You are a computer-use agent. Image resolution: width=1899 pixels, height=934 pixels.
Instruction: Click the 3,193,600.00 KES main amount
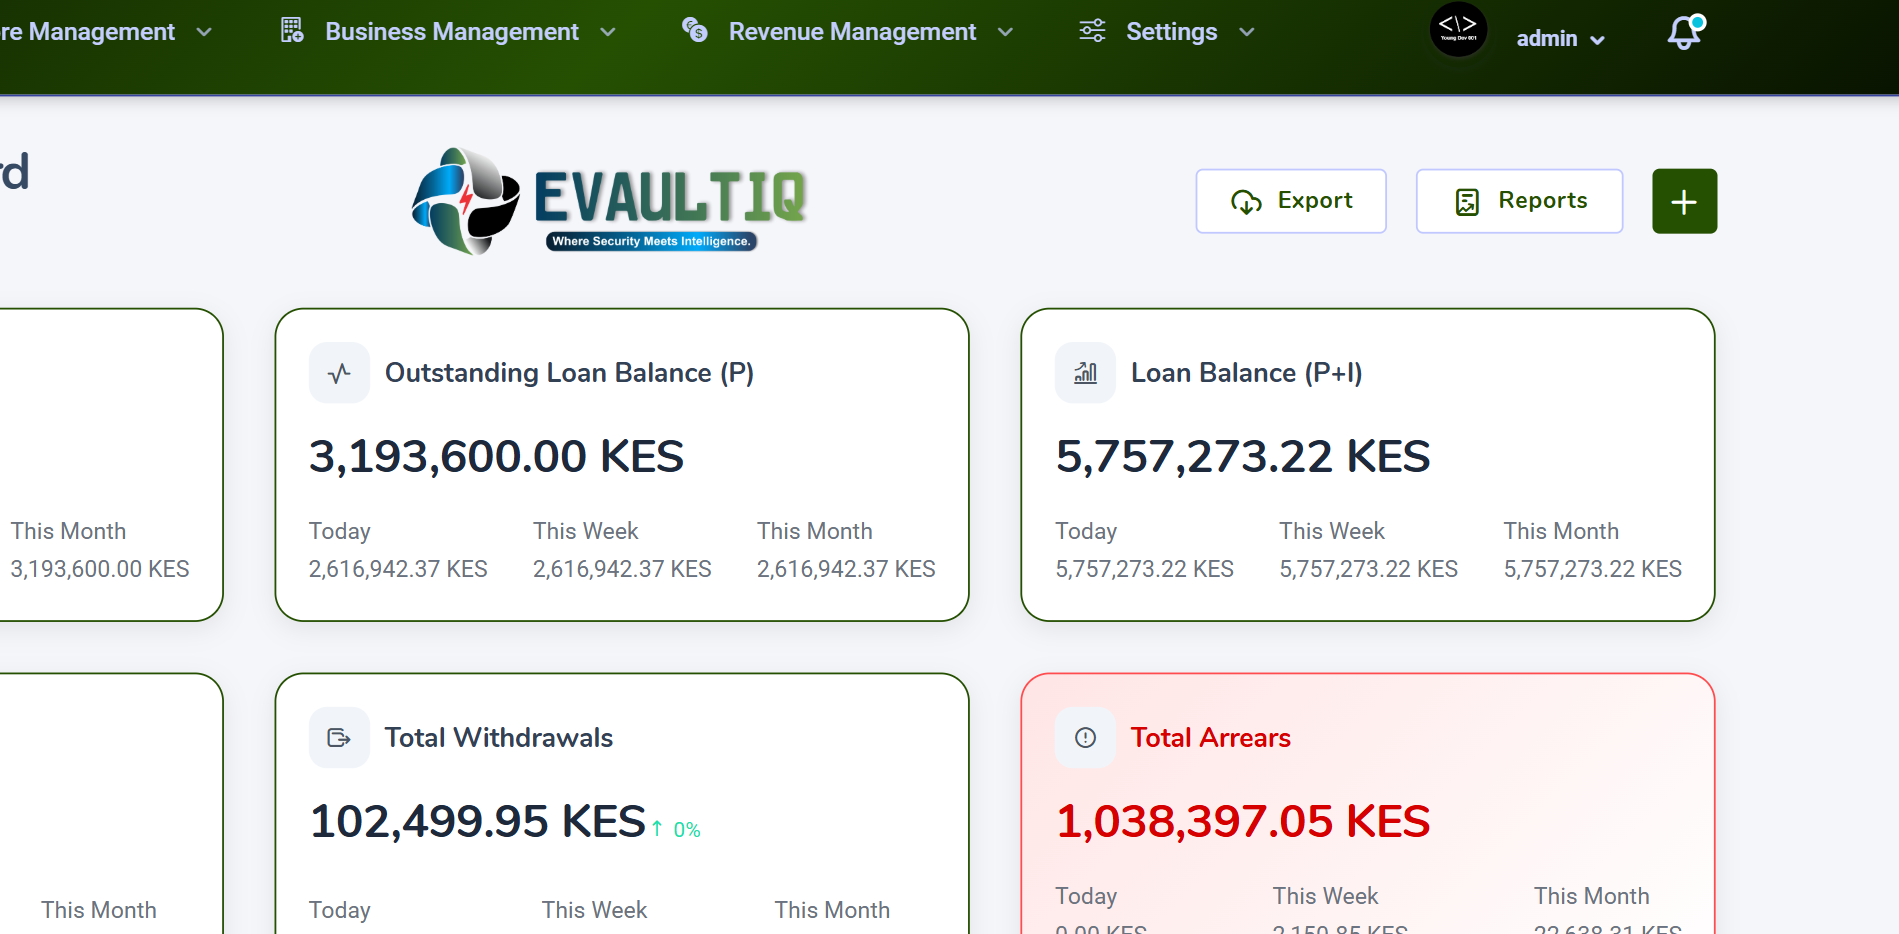(x=496, y=456)
